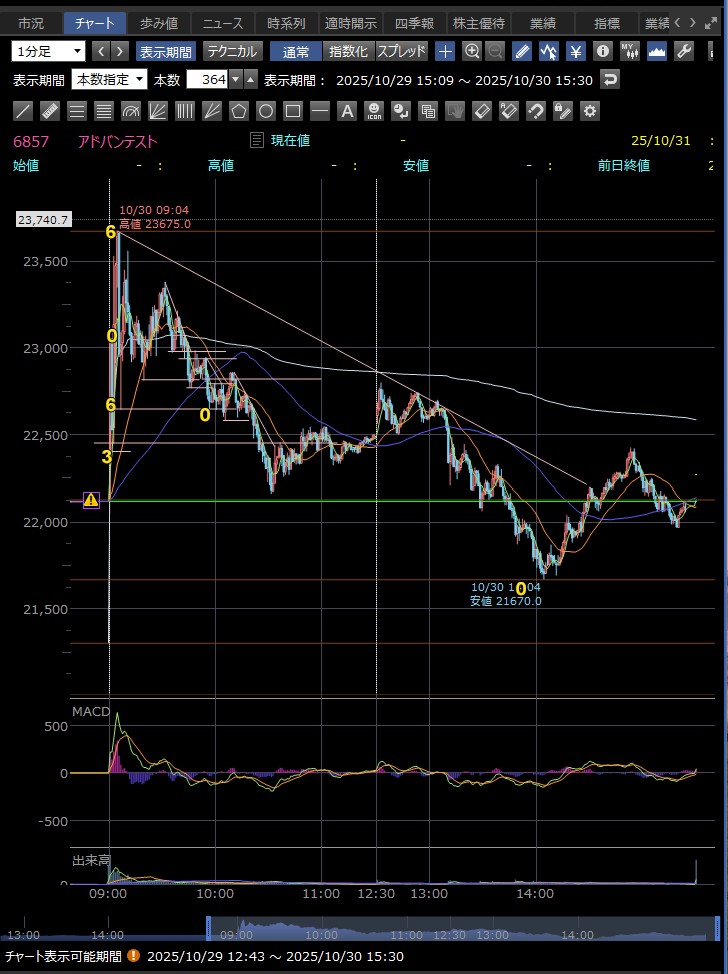This screenshot has height=974, width=728.
Task: Open the drawing gear settings icon
Action: click(x=589, y=111)
